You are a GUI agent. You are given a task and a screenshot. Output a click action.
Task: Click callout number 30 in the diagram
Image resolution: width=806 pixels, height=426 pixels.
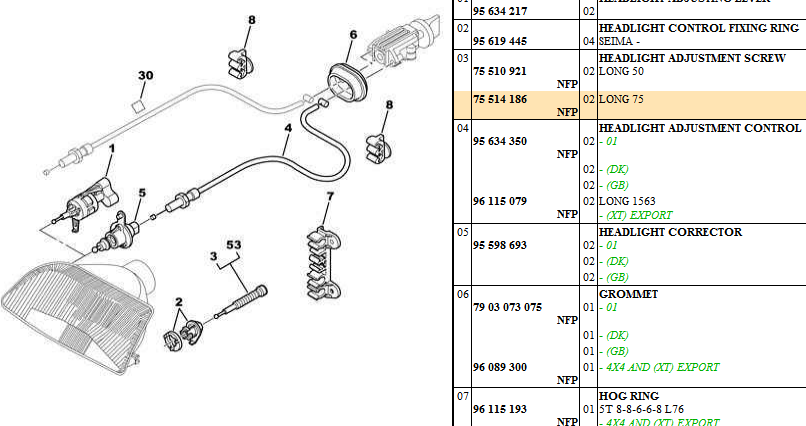(x=146, y=75)
